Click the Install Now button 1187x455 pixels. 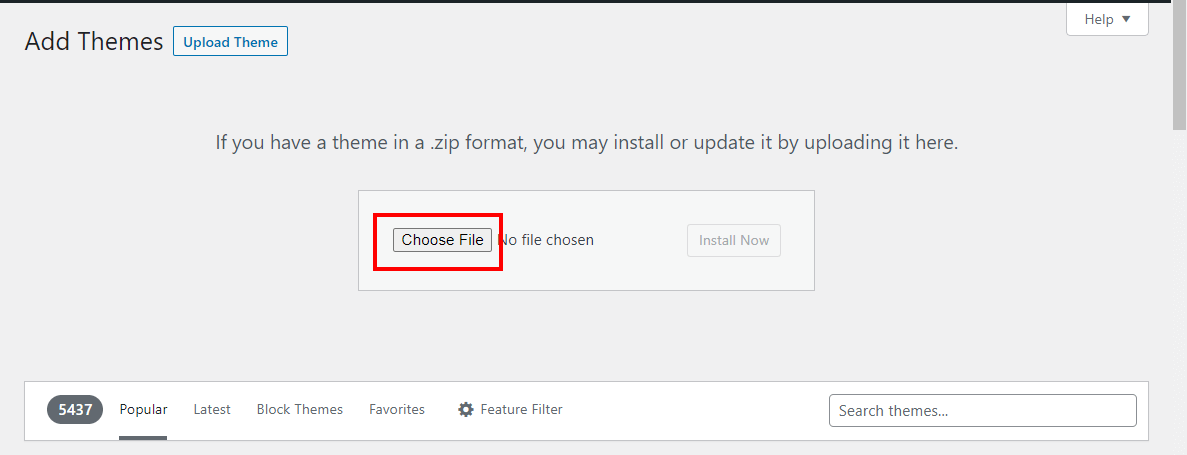[734, 240]
